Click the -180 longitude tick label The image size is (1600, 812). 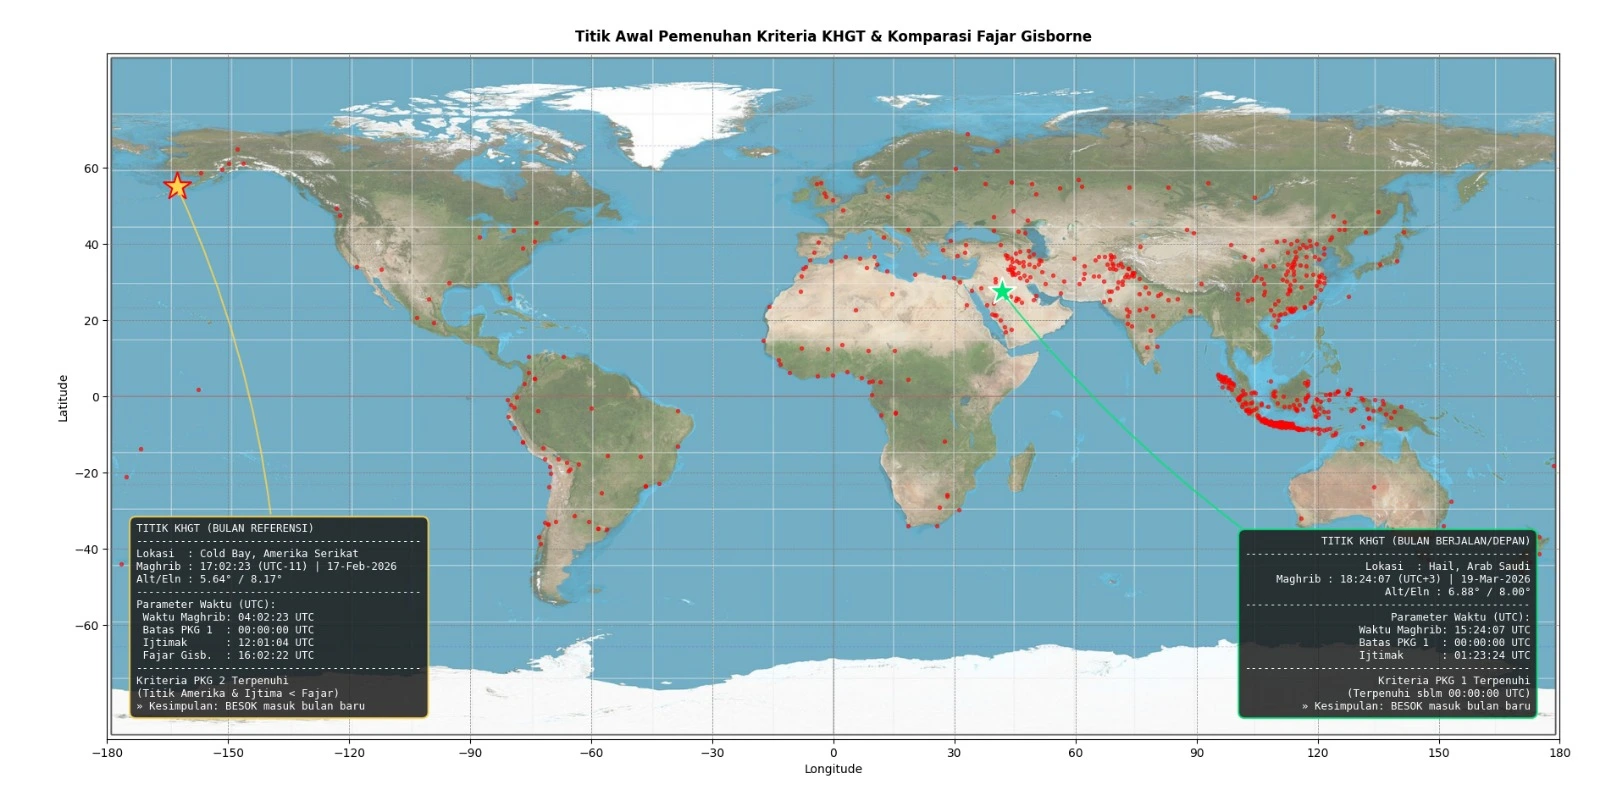[107, 753]
